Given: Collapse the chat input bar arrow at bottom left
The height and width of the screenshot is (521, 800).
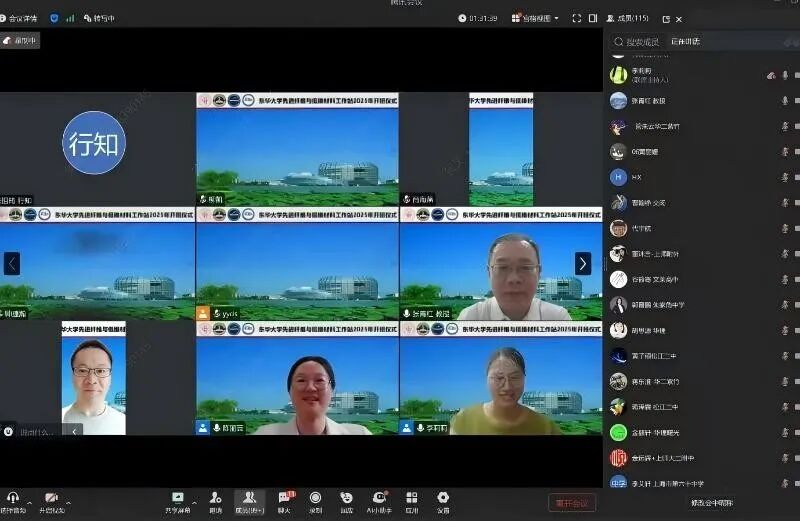Looking at the screenshot, I should coord(74,432).
